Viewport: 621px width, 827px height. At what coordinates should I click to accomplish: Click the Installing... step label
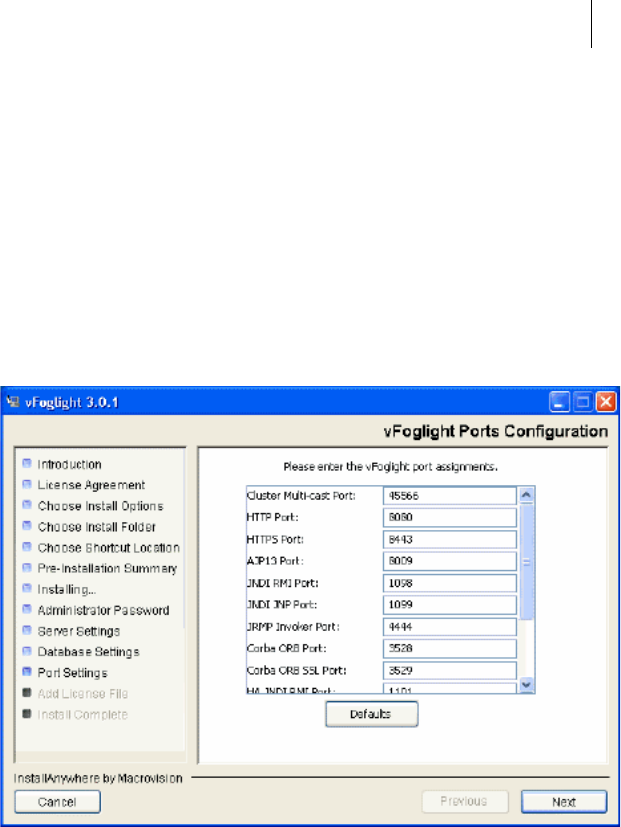66,590
